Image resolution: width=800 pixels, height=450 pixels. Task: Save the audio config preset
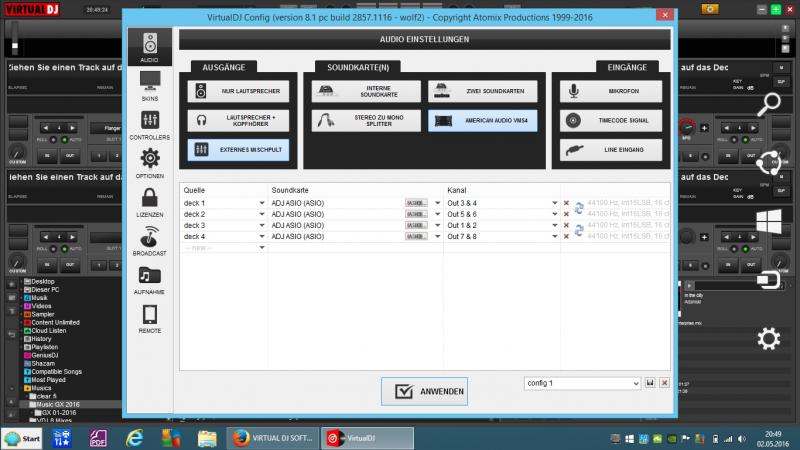650,383
